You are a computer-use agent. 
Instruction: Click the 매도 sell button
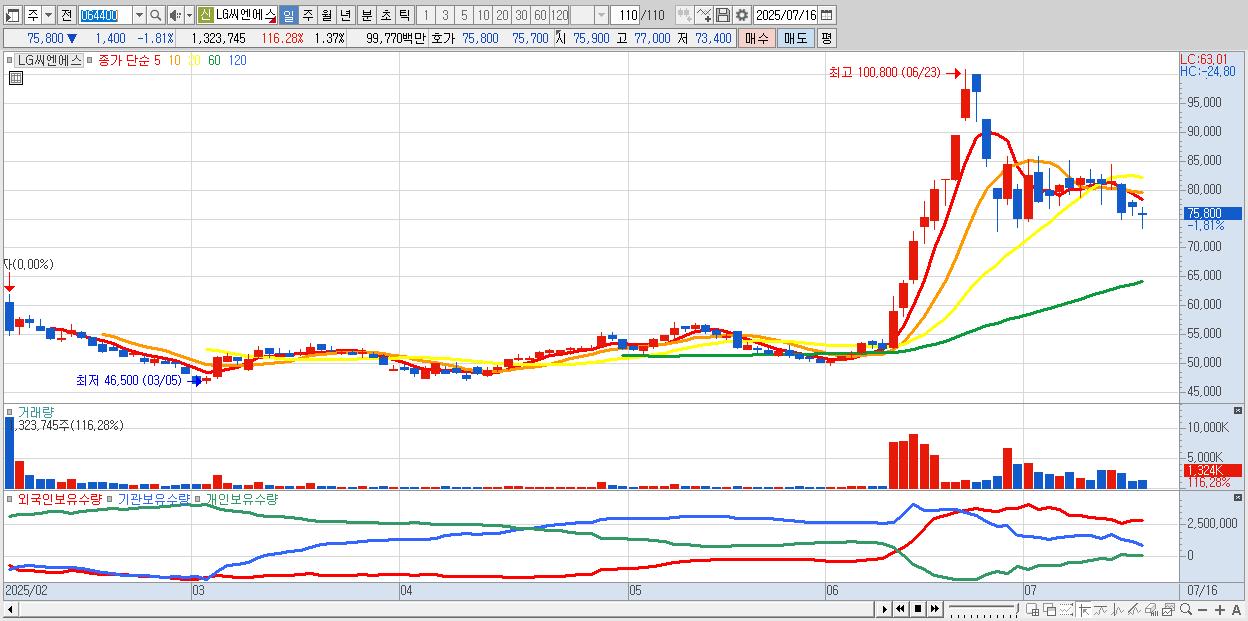point(795,38)
